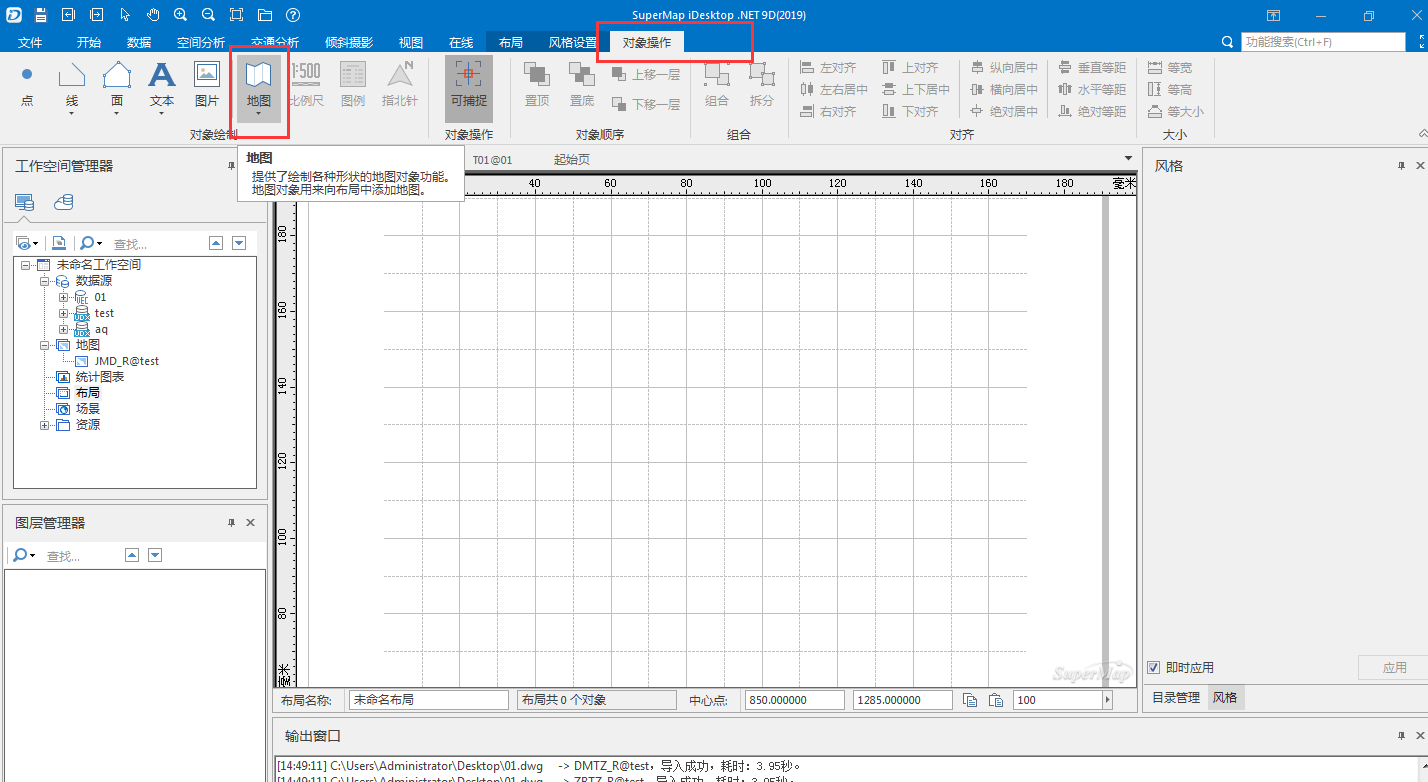This screenshot has height=782, width=1428.
Task: Click the 图例 legend tool
Action: pos(353,85)
